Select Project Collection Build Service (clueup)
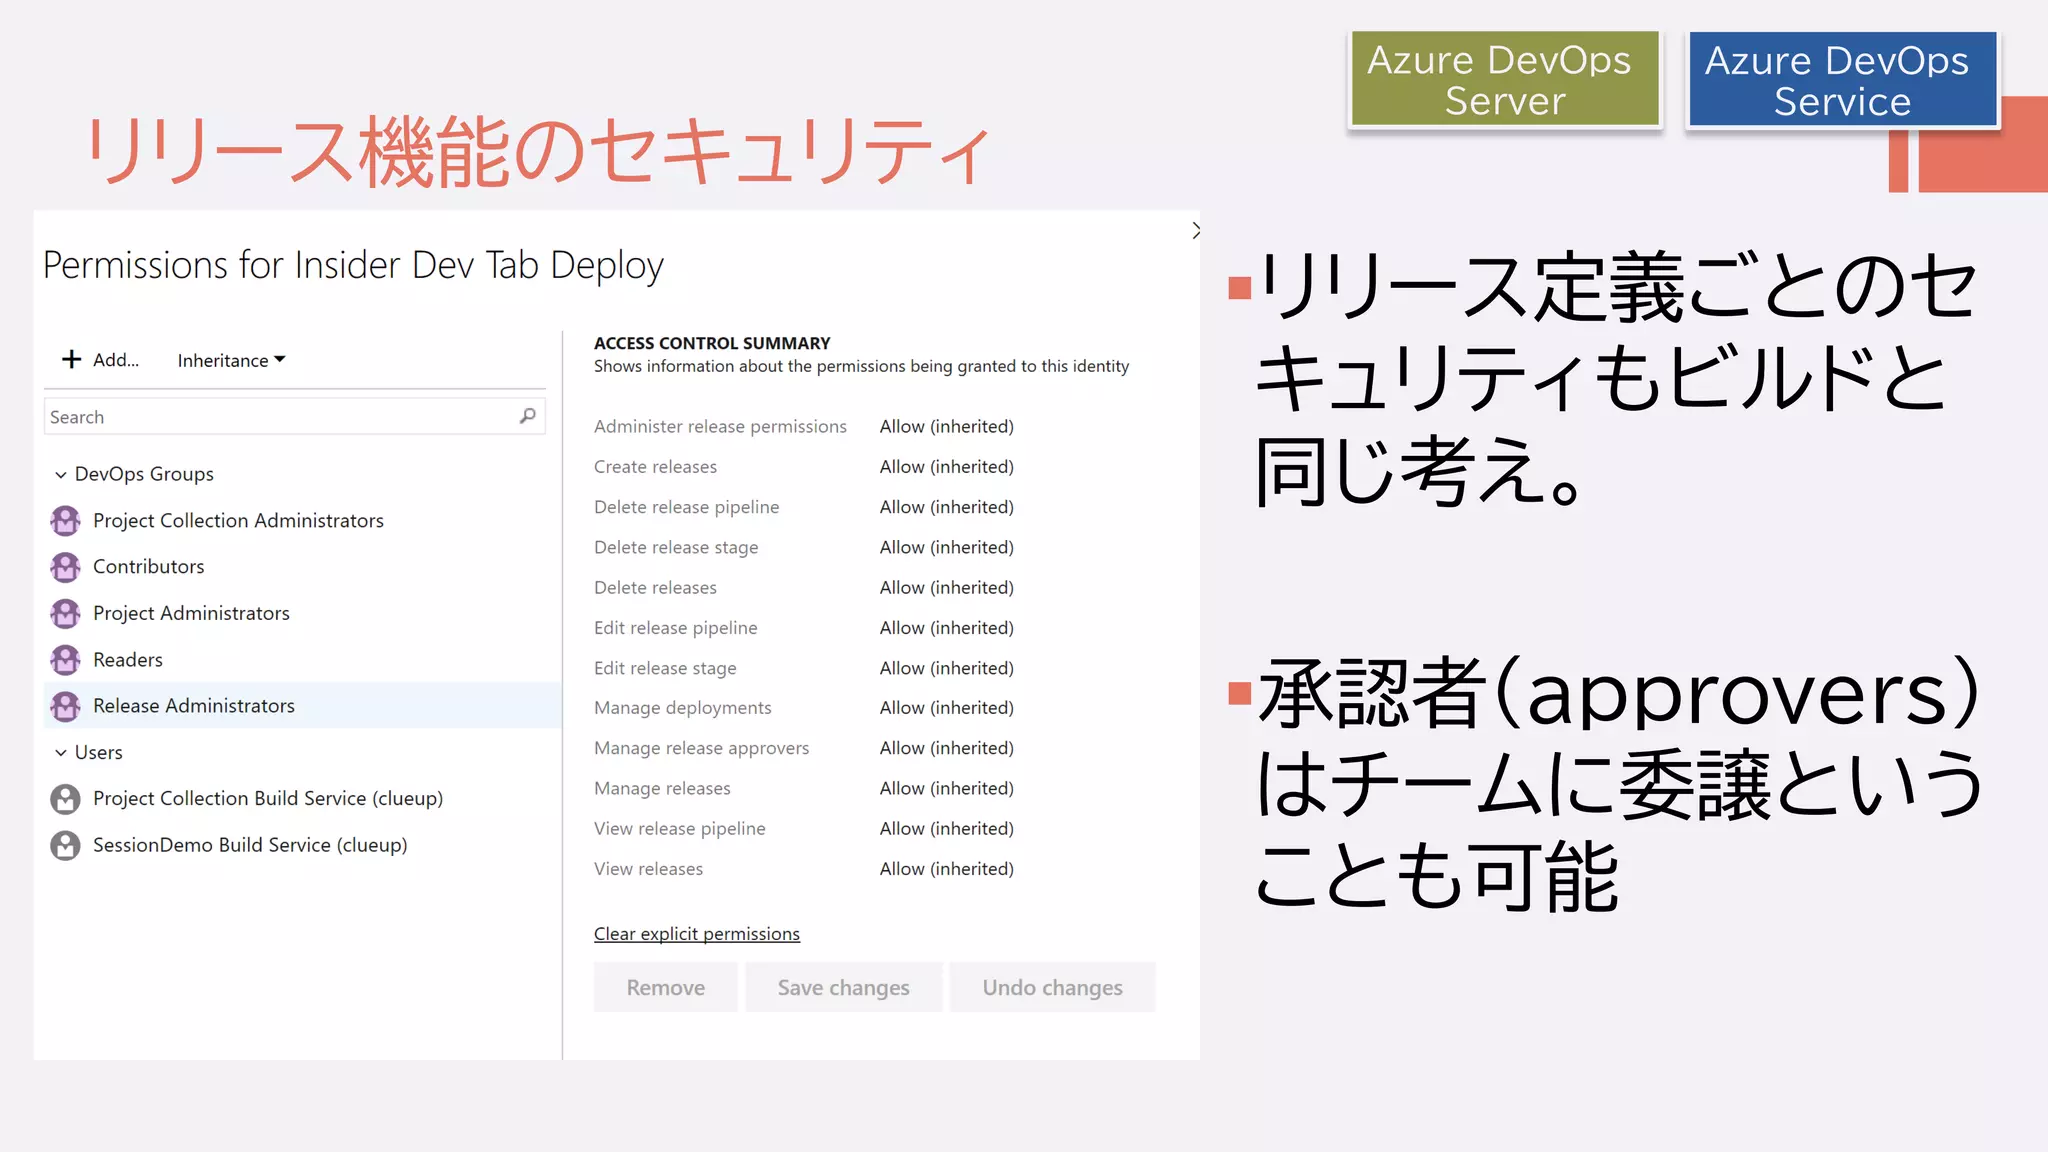 coord(302,798)
